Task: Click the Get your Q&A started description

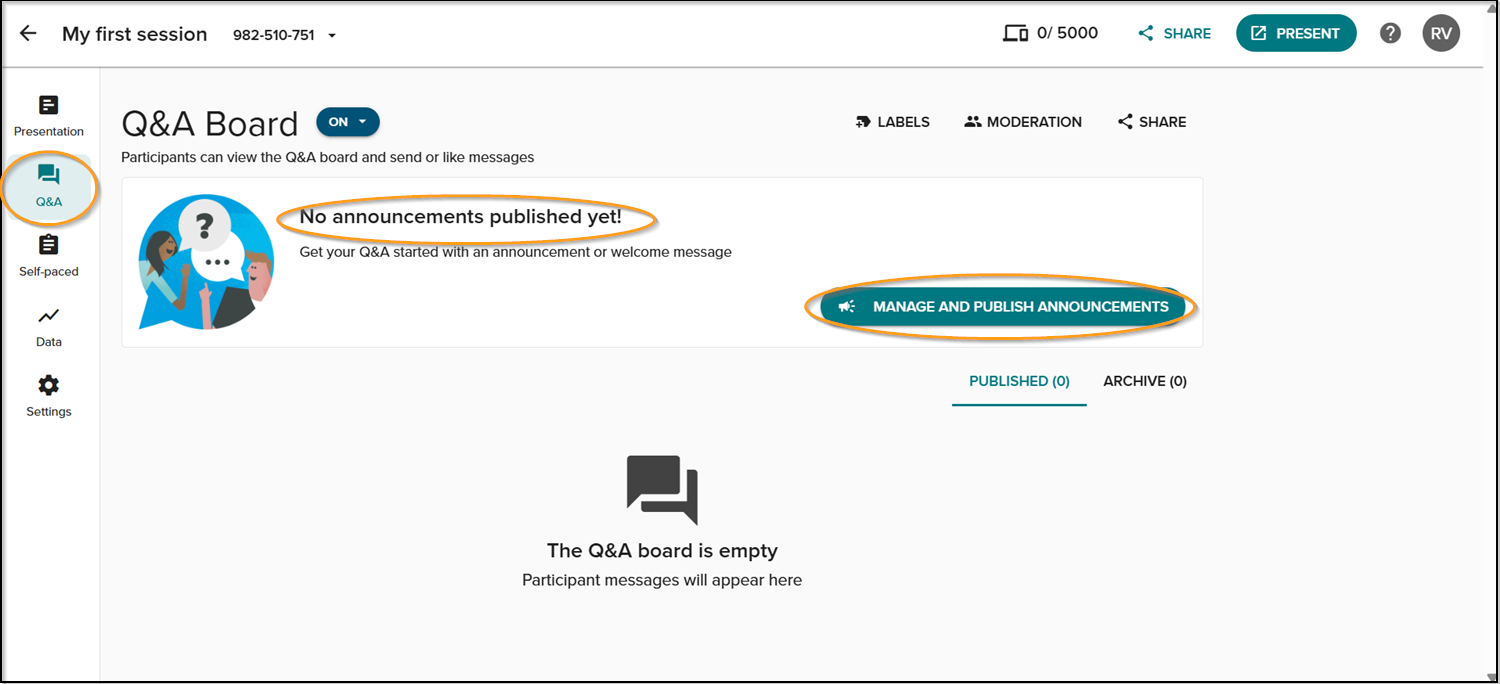Action: [x=516, y=252]
